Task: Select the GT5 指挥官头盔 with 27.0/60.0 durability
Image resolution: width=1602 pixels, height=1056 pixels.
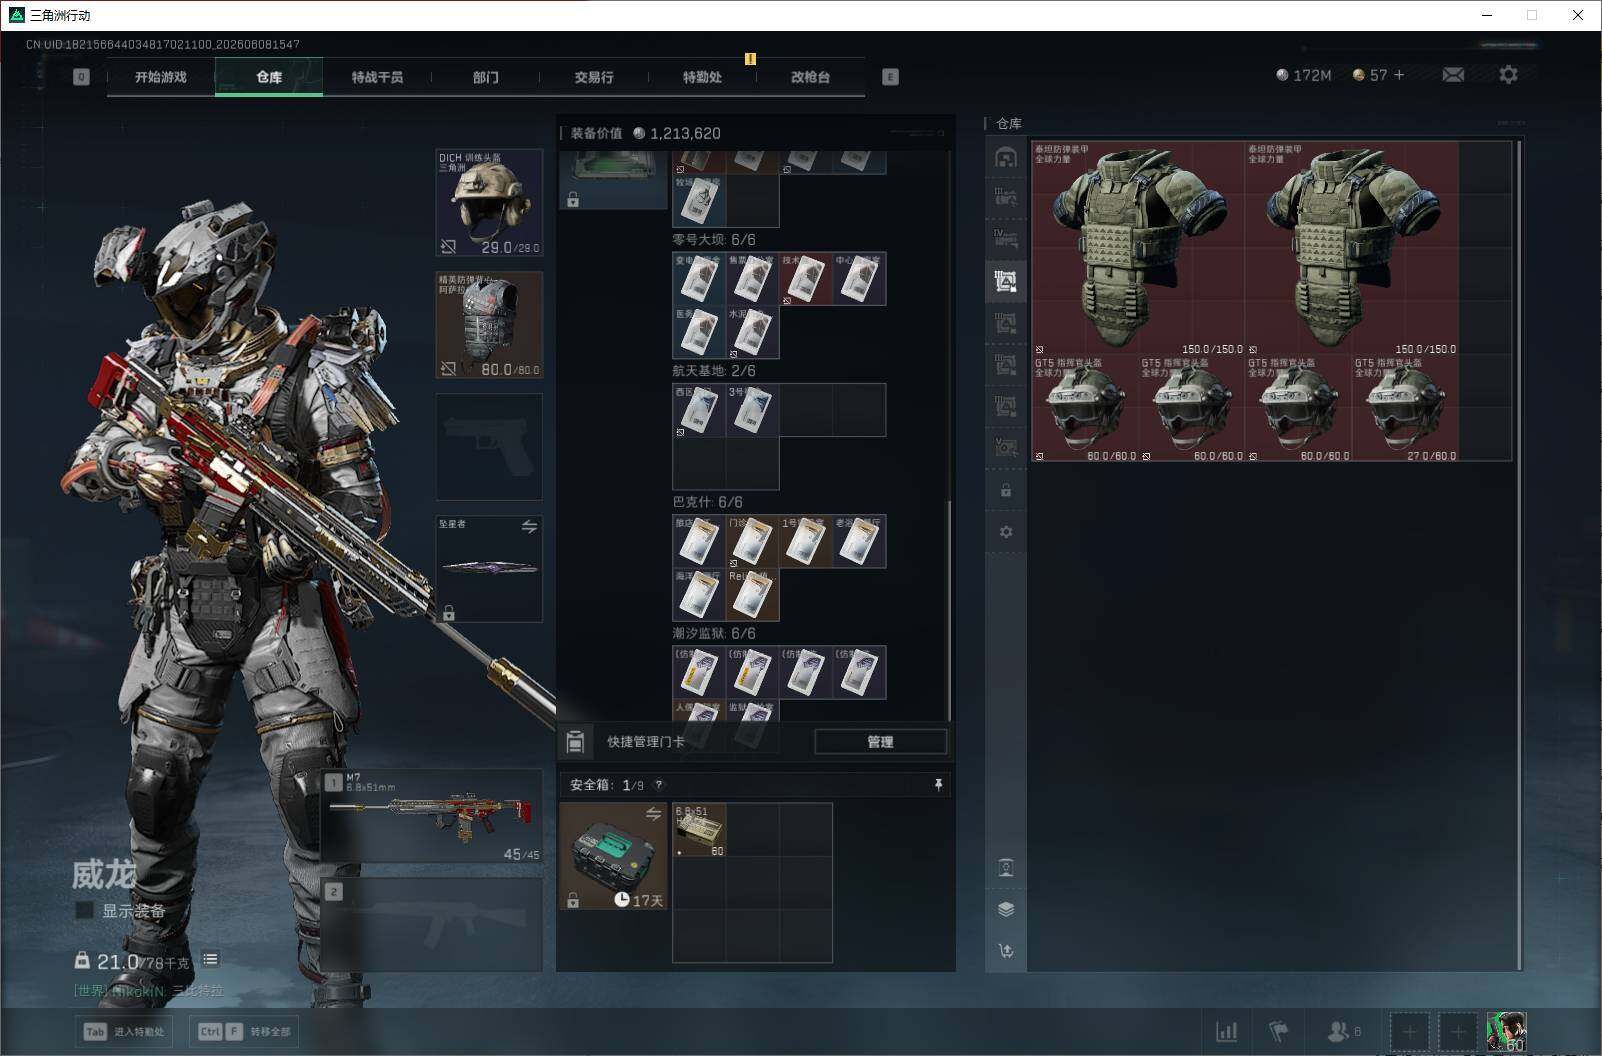Action: click(x=1405, y=408)
